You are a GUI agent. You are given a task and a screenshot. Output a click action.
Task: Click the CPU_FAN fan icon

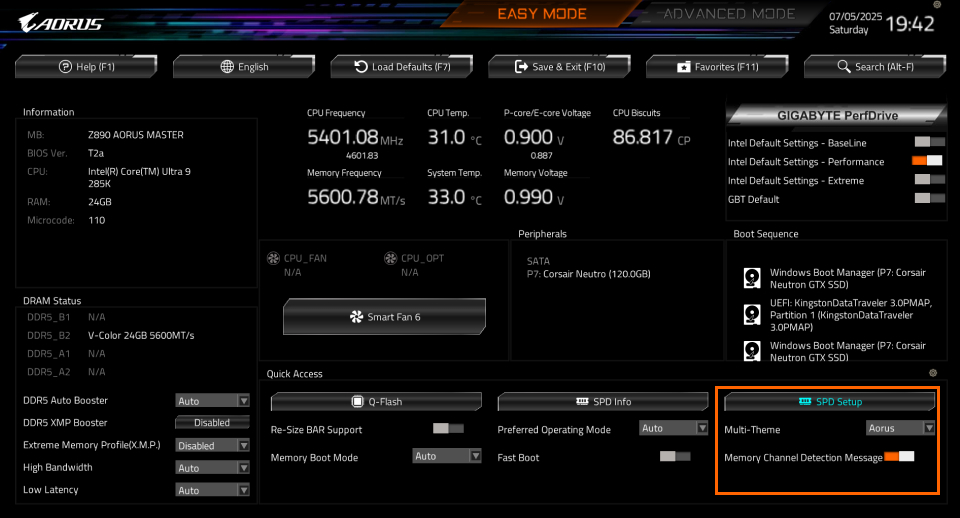coord(273,258)
